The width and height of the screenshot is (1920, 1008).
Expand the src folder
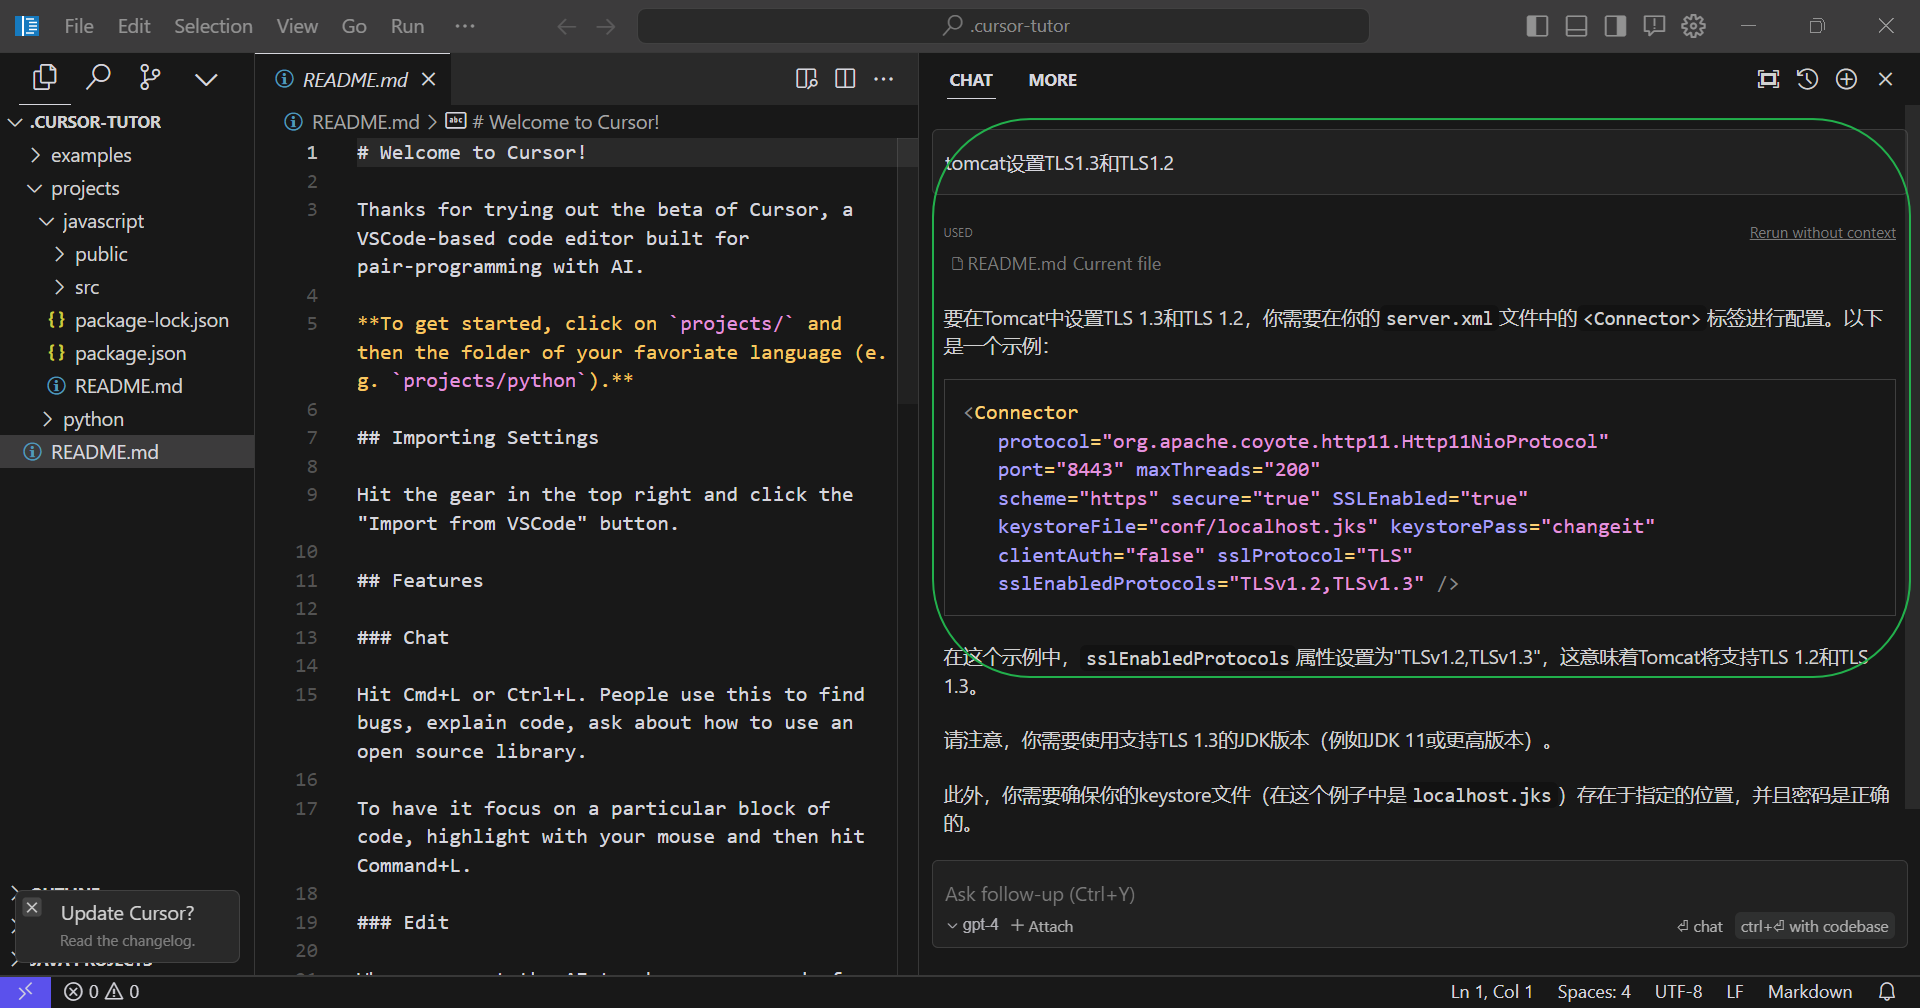[x=127, y=287]
